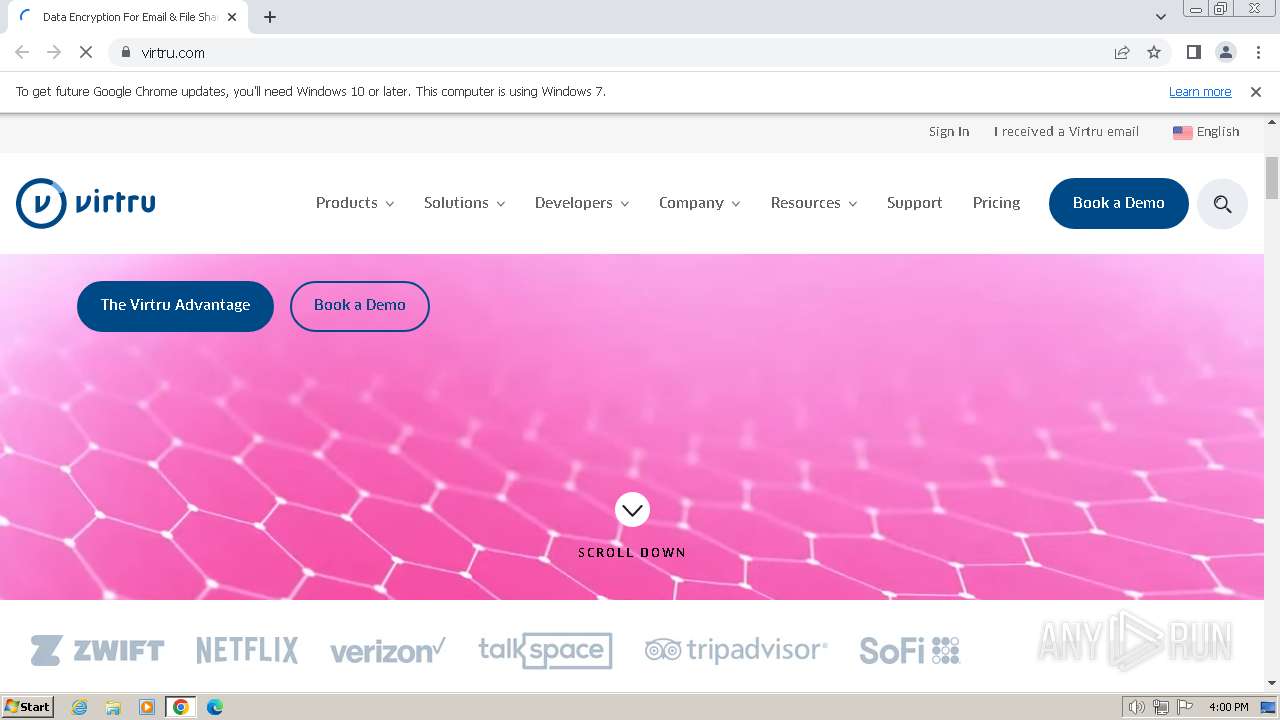Expand the Solutions menu
The image size is (1280, 720).
[x=464, y=203]
